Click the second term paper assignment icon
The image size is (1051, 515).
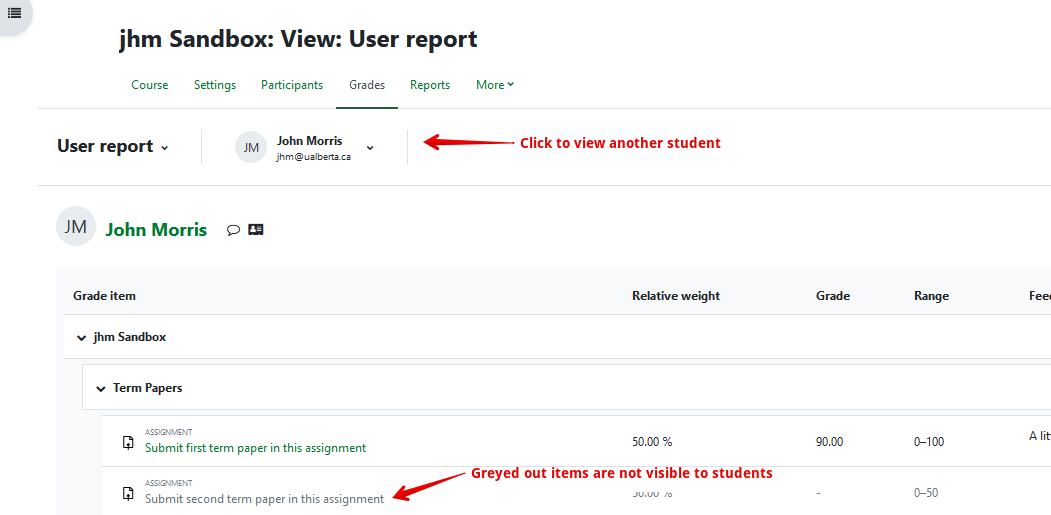coord(128,493)
